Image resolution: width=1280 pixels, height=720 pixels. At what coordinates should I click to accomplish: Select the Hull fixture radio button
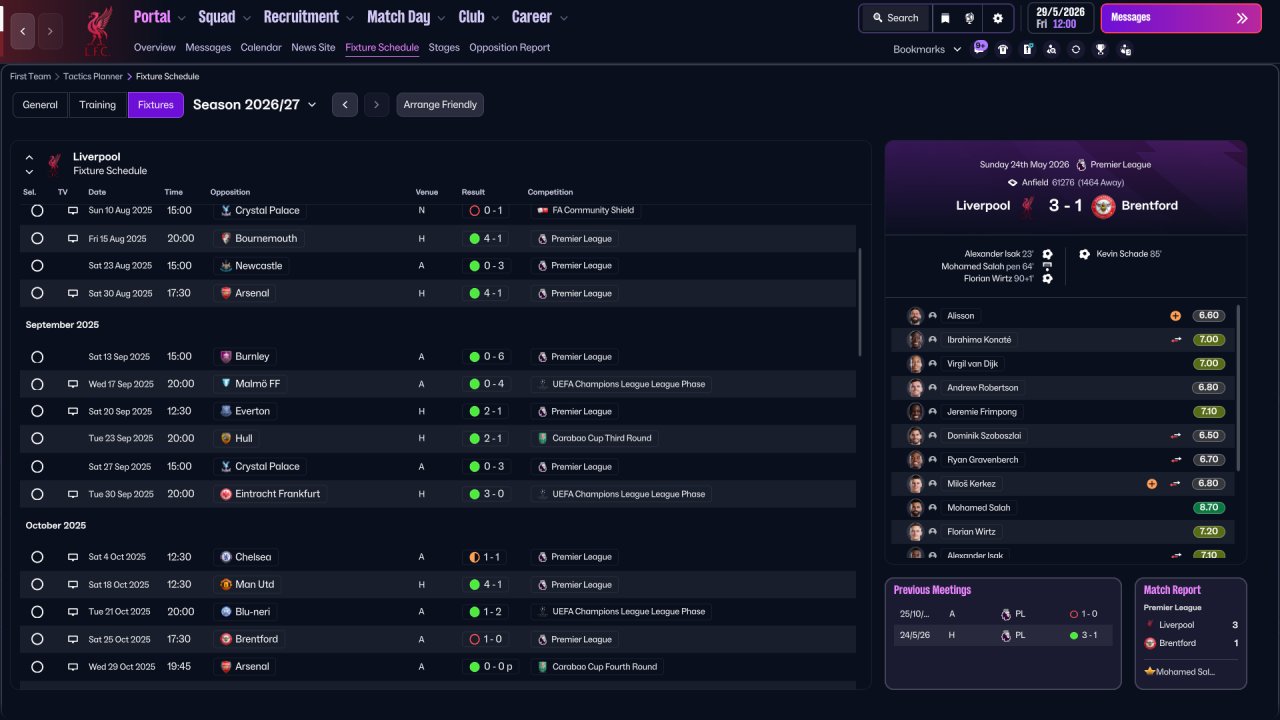[x=37, y=438]
